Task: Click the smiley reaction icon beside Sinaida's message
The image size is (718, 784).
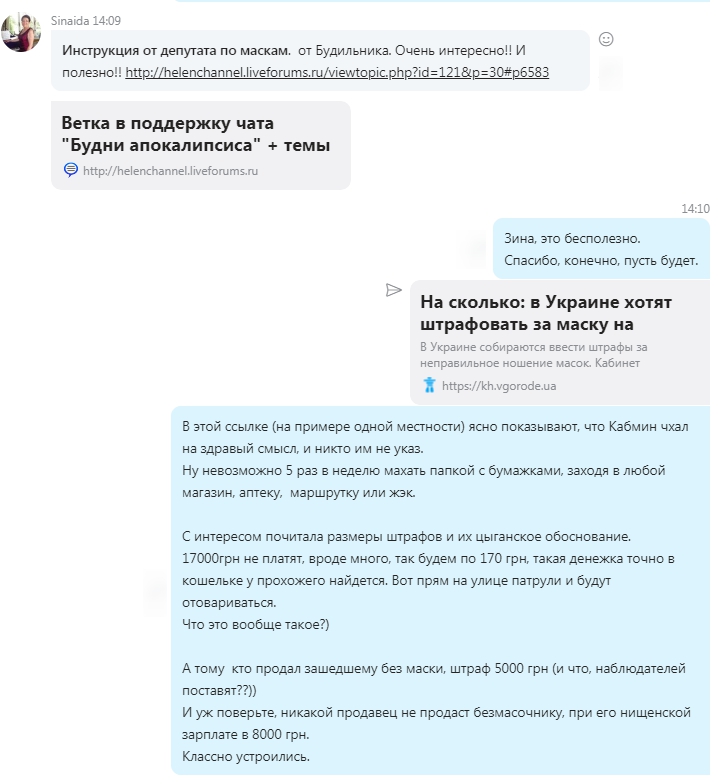Action: click(606, 39)
